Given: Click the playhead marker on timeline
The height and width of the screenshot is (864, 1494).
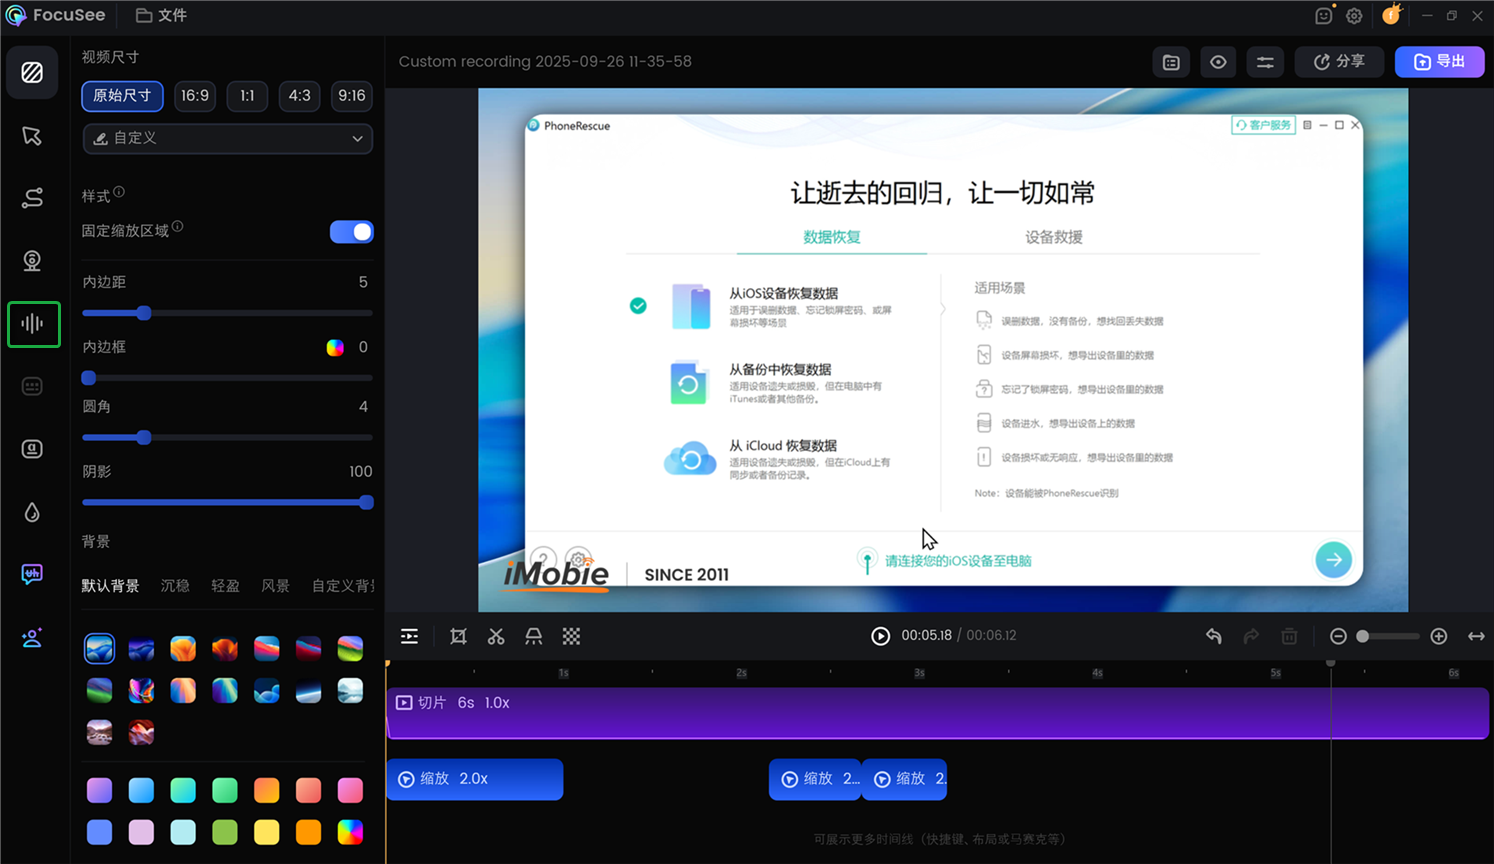Looking at the screenshot, I should 1331,663.
